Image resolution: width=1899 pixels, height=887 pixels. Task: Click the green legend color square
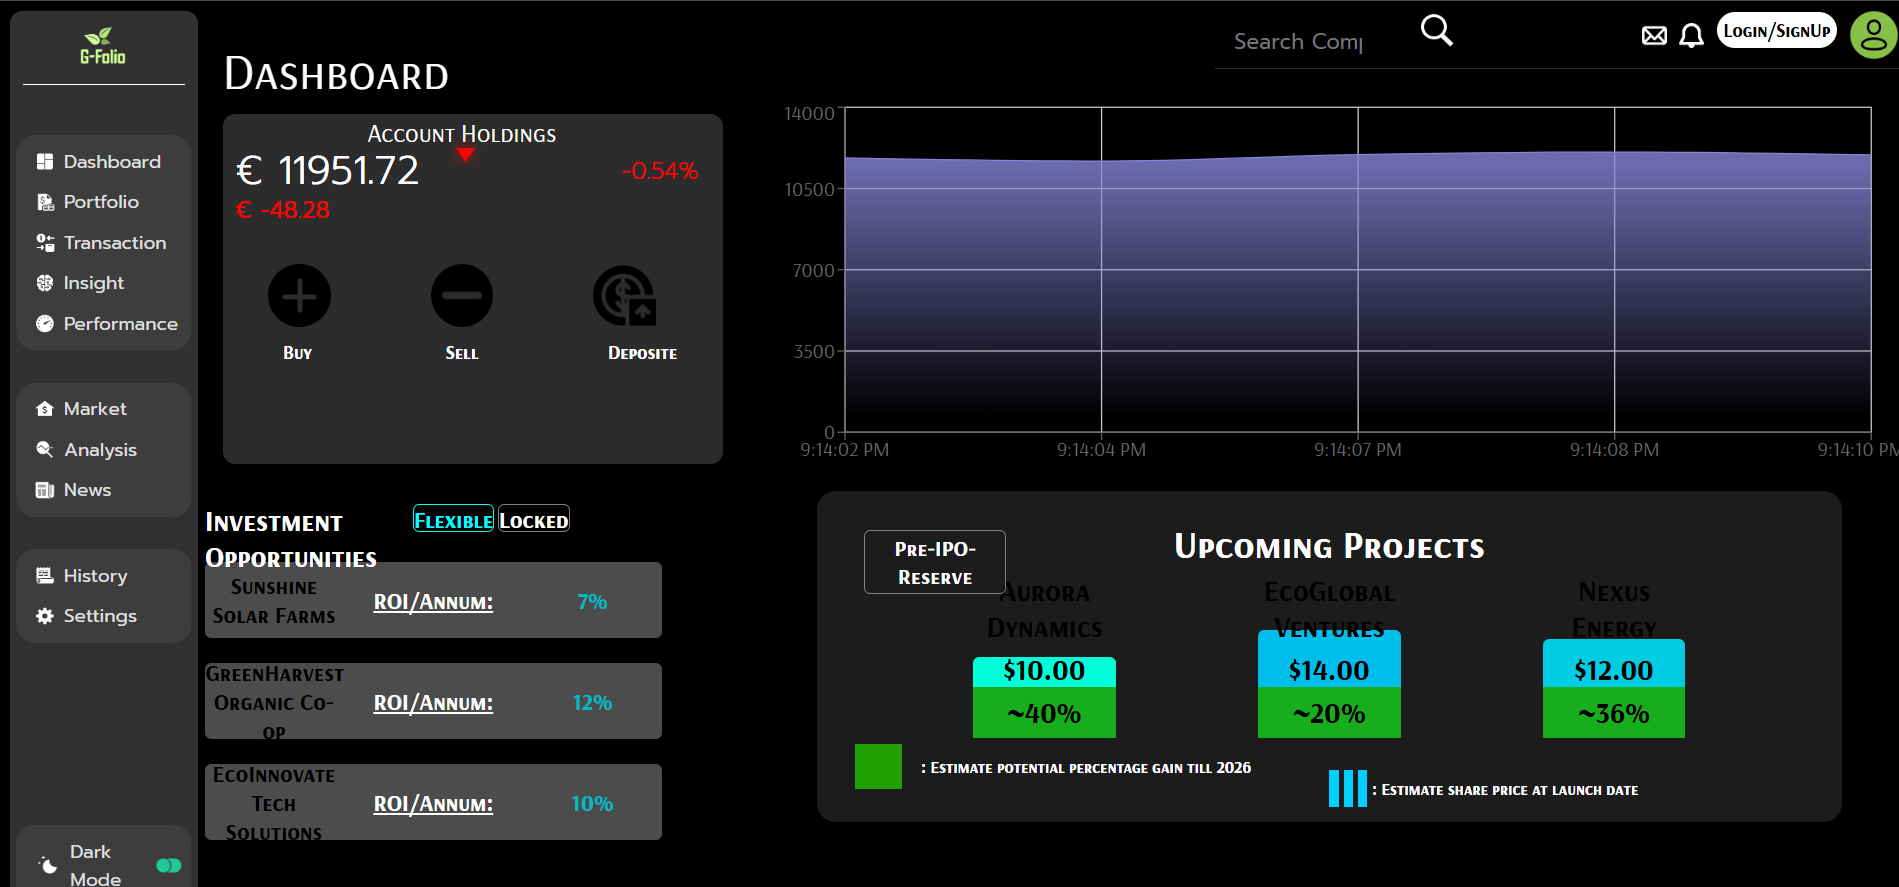tap(878, 766)
